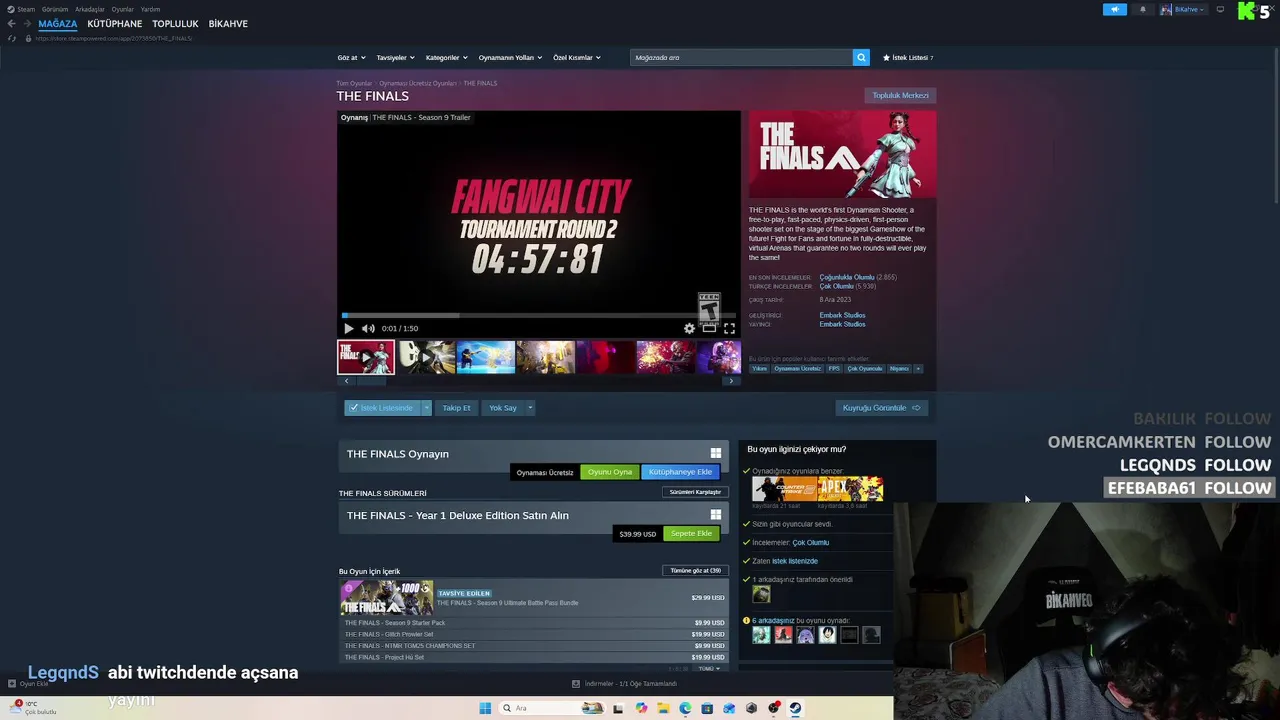
Task: Toggle the Wishlist checked button
Action: pyautogui.click(x=382, y=408)
